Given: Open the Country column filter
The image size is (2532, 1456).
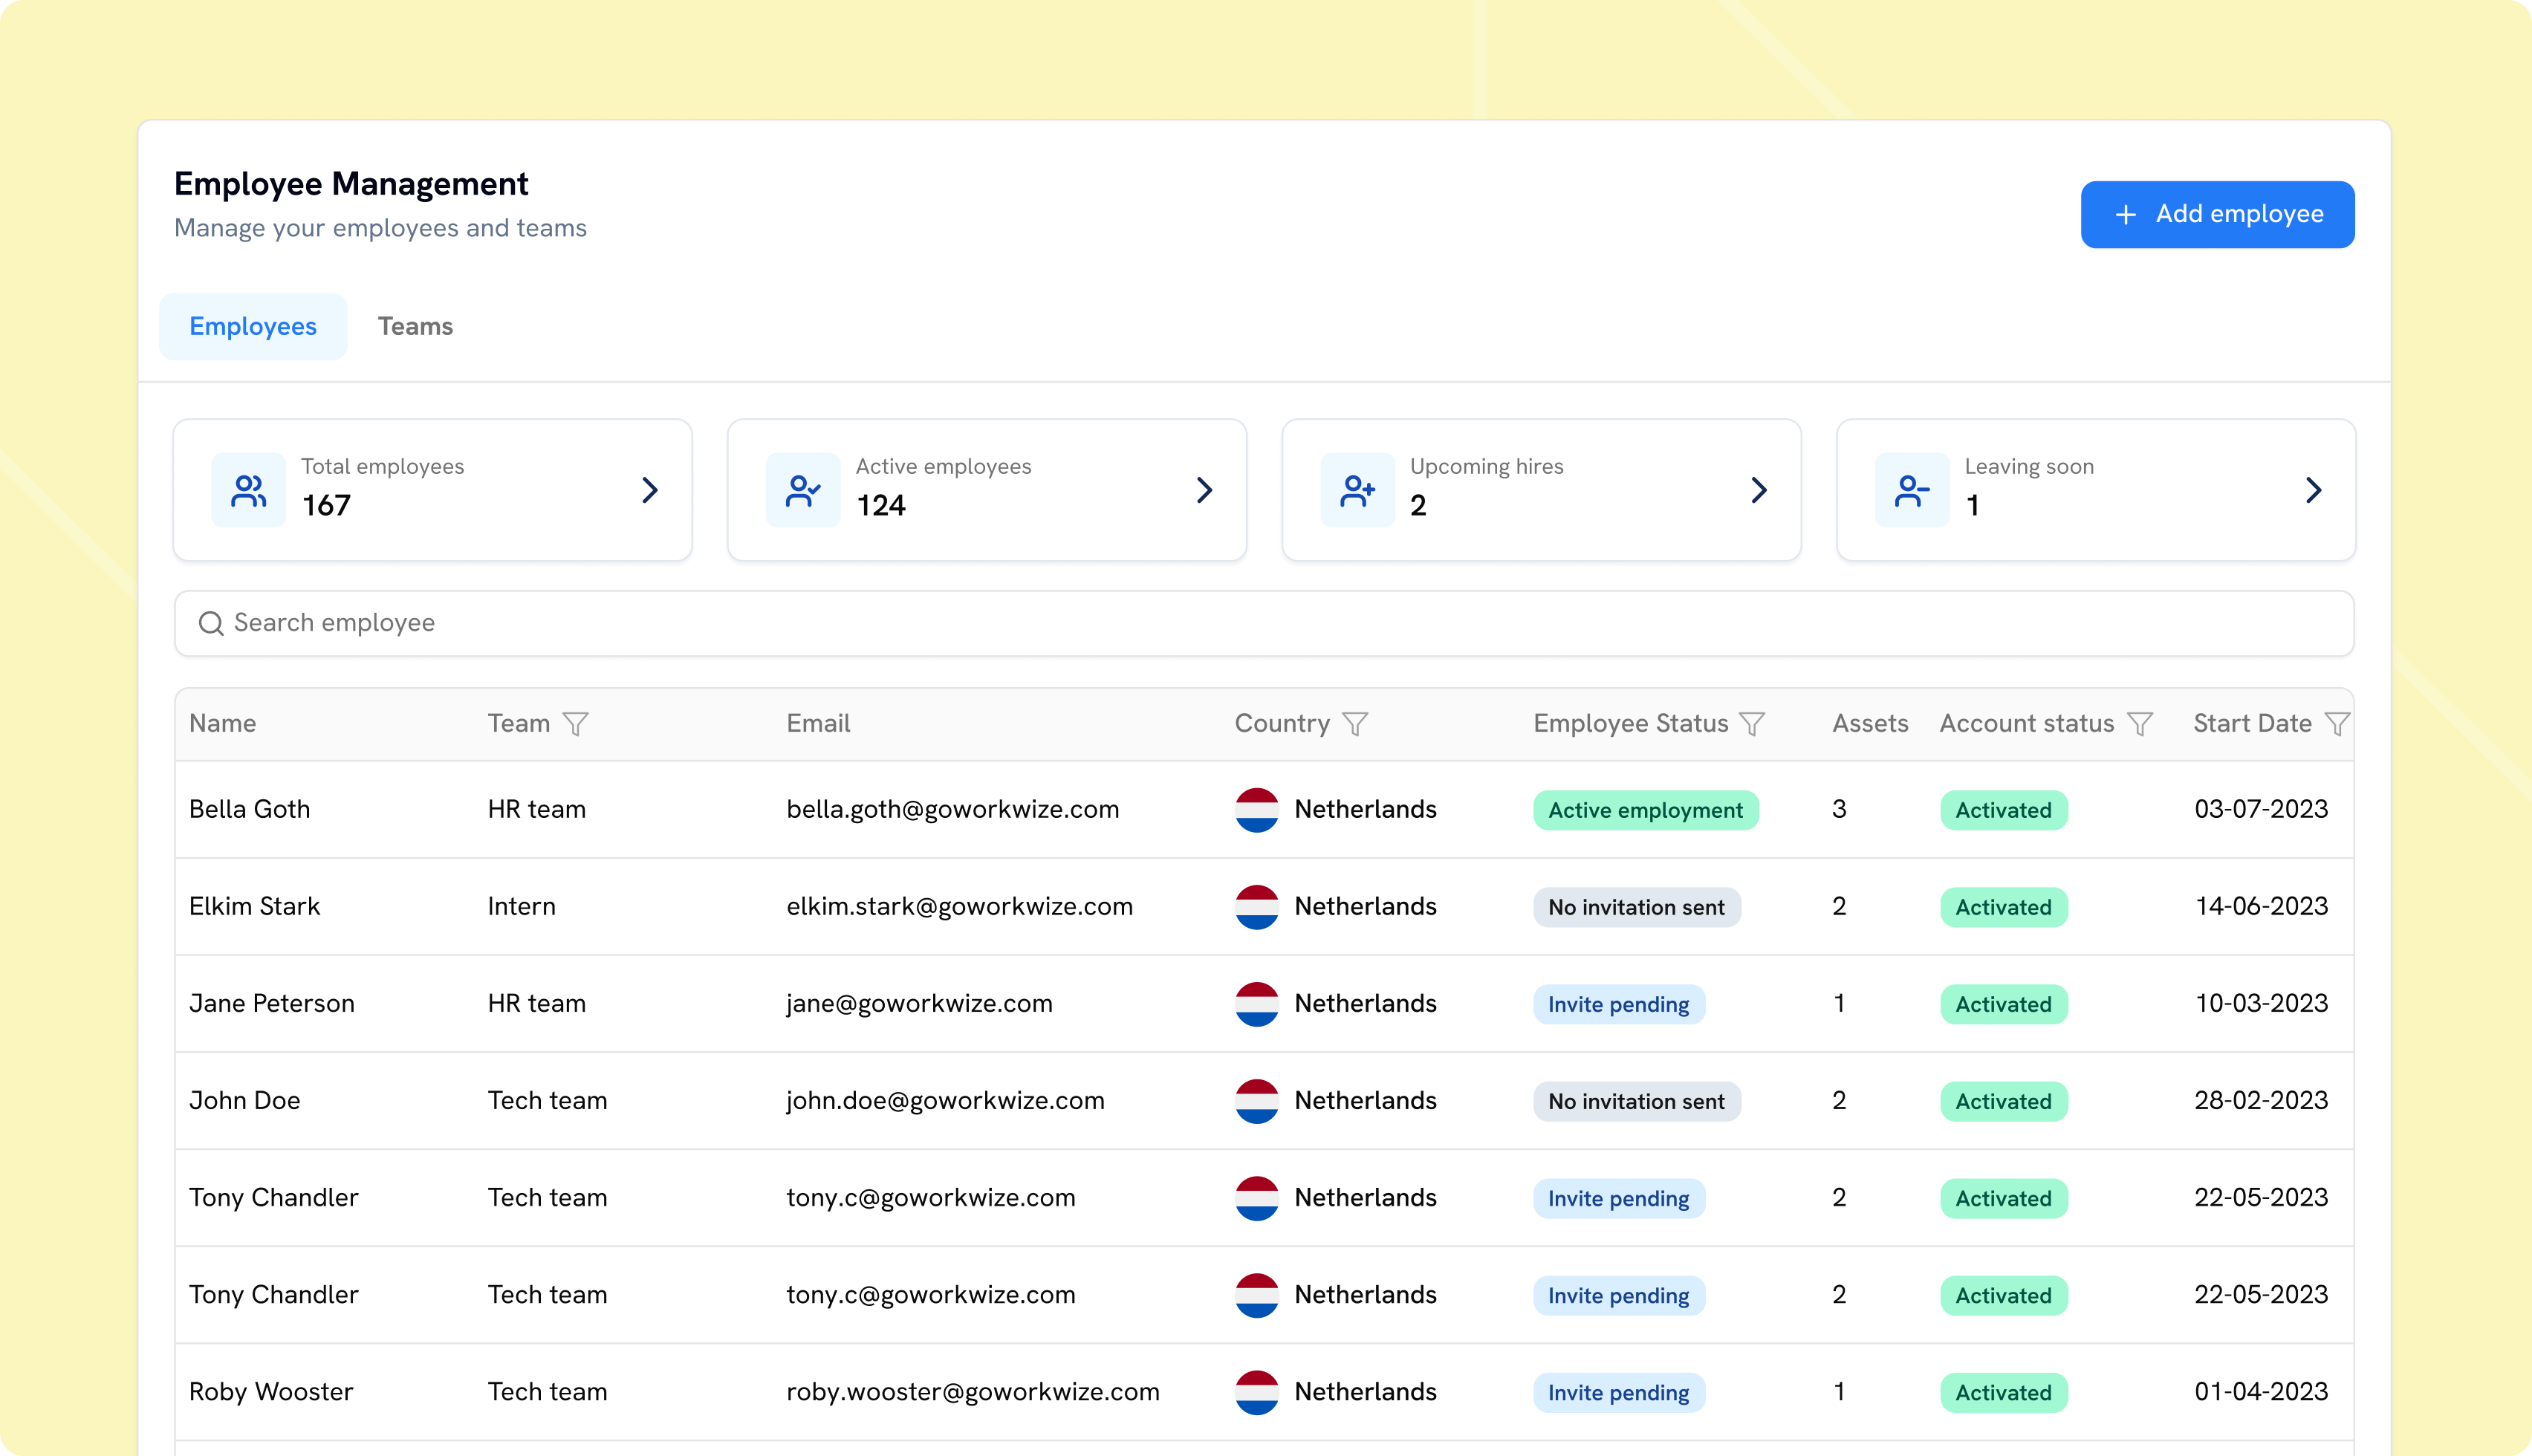Looking at the screenshot, I should point(1354,723).
